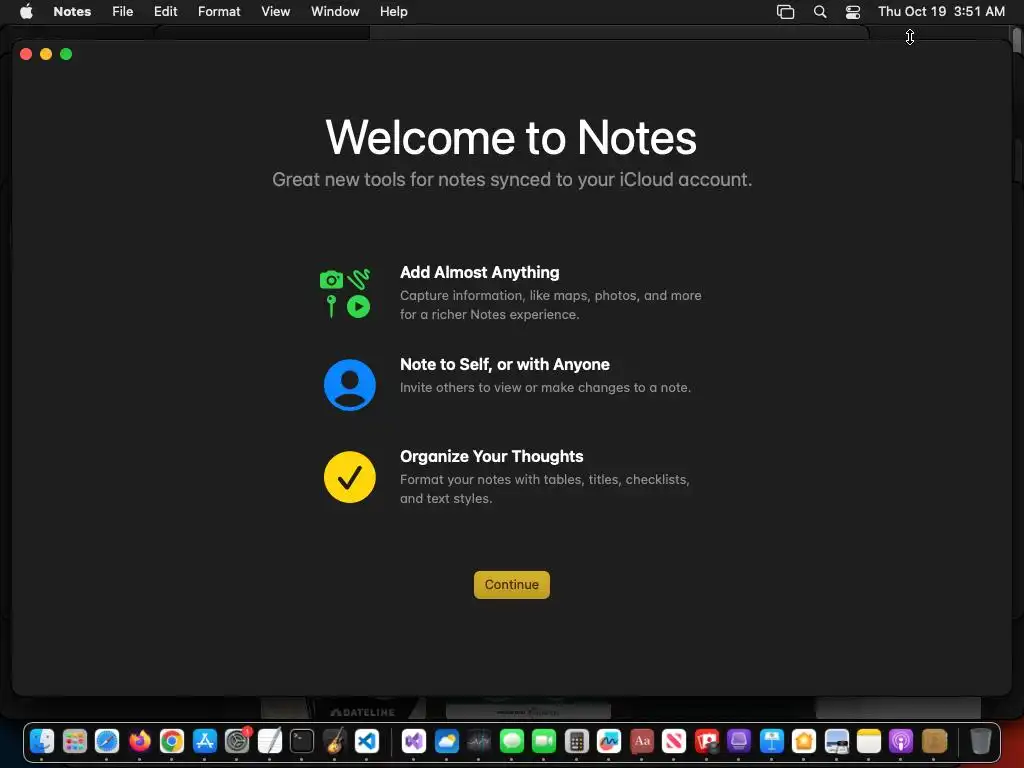Open Keynote from the Dock
The height and width of the screenshot is (768, 1024).
tap(771, 741)
